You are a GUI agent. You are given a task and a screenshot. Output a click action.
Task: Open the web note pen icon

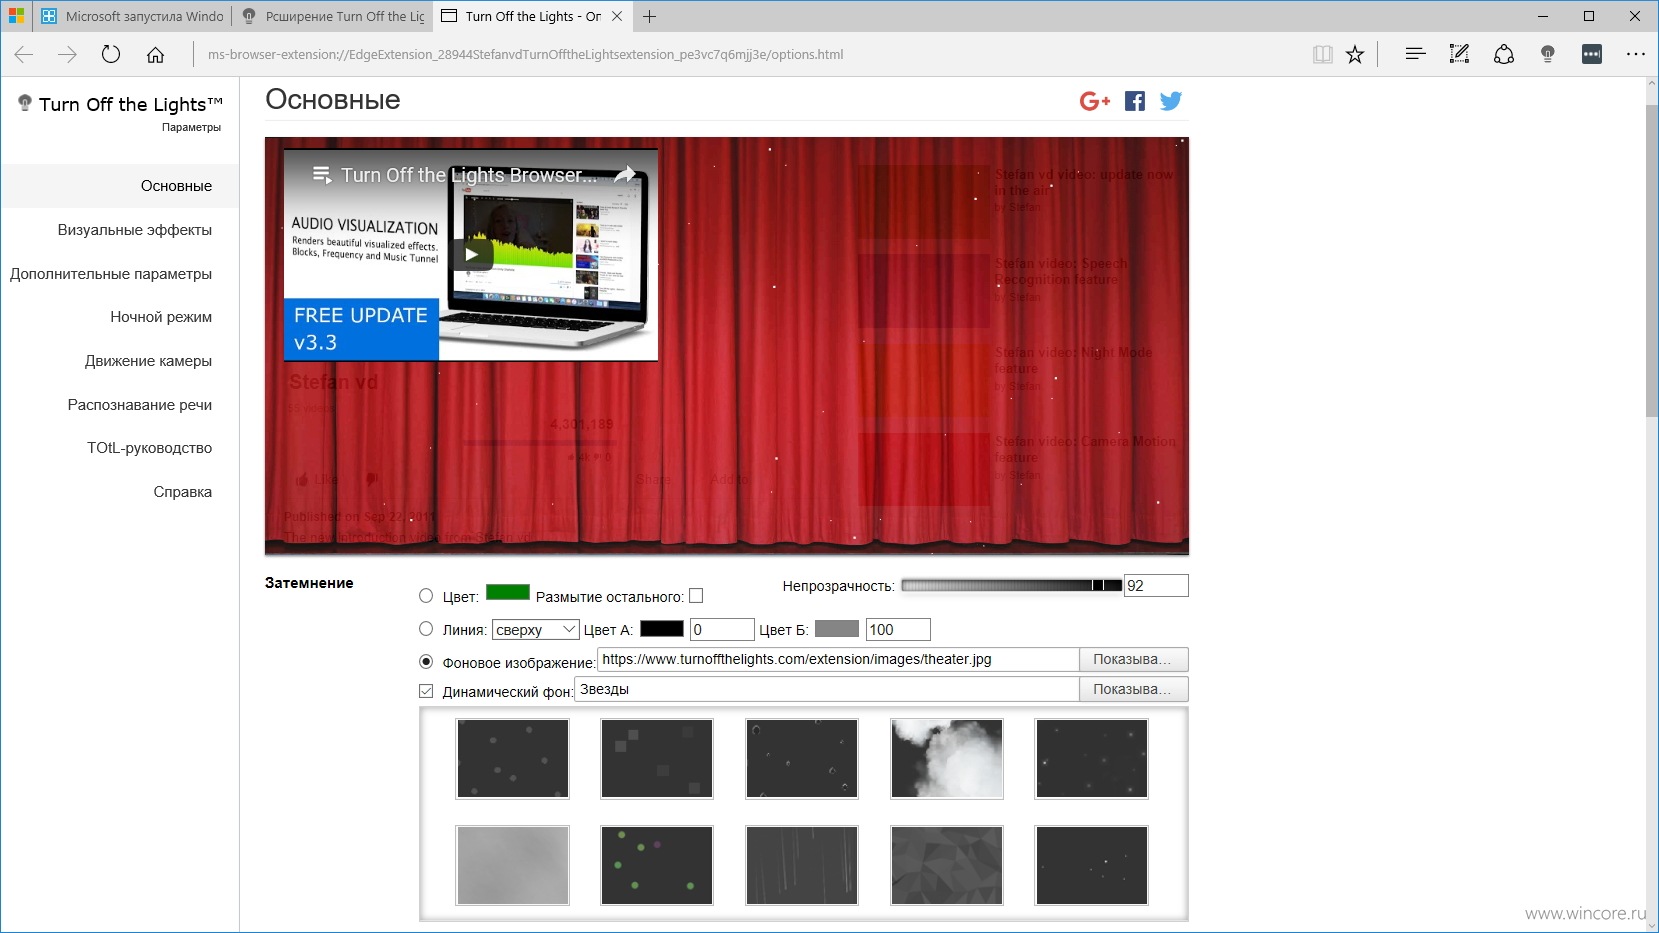(x=1459, y=55)
